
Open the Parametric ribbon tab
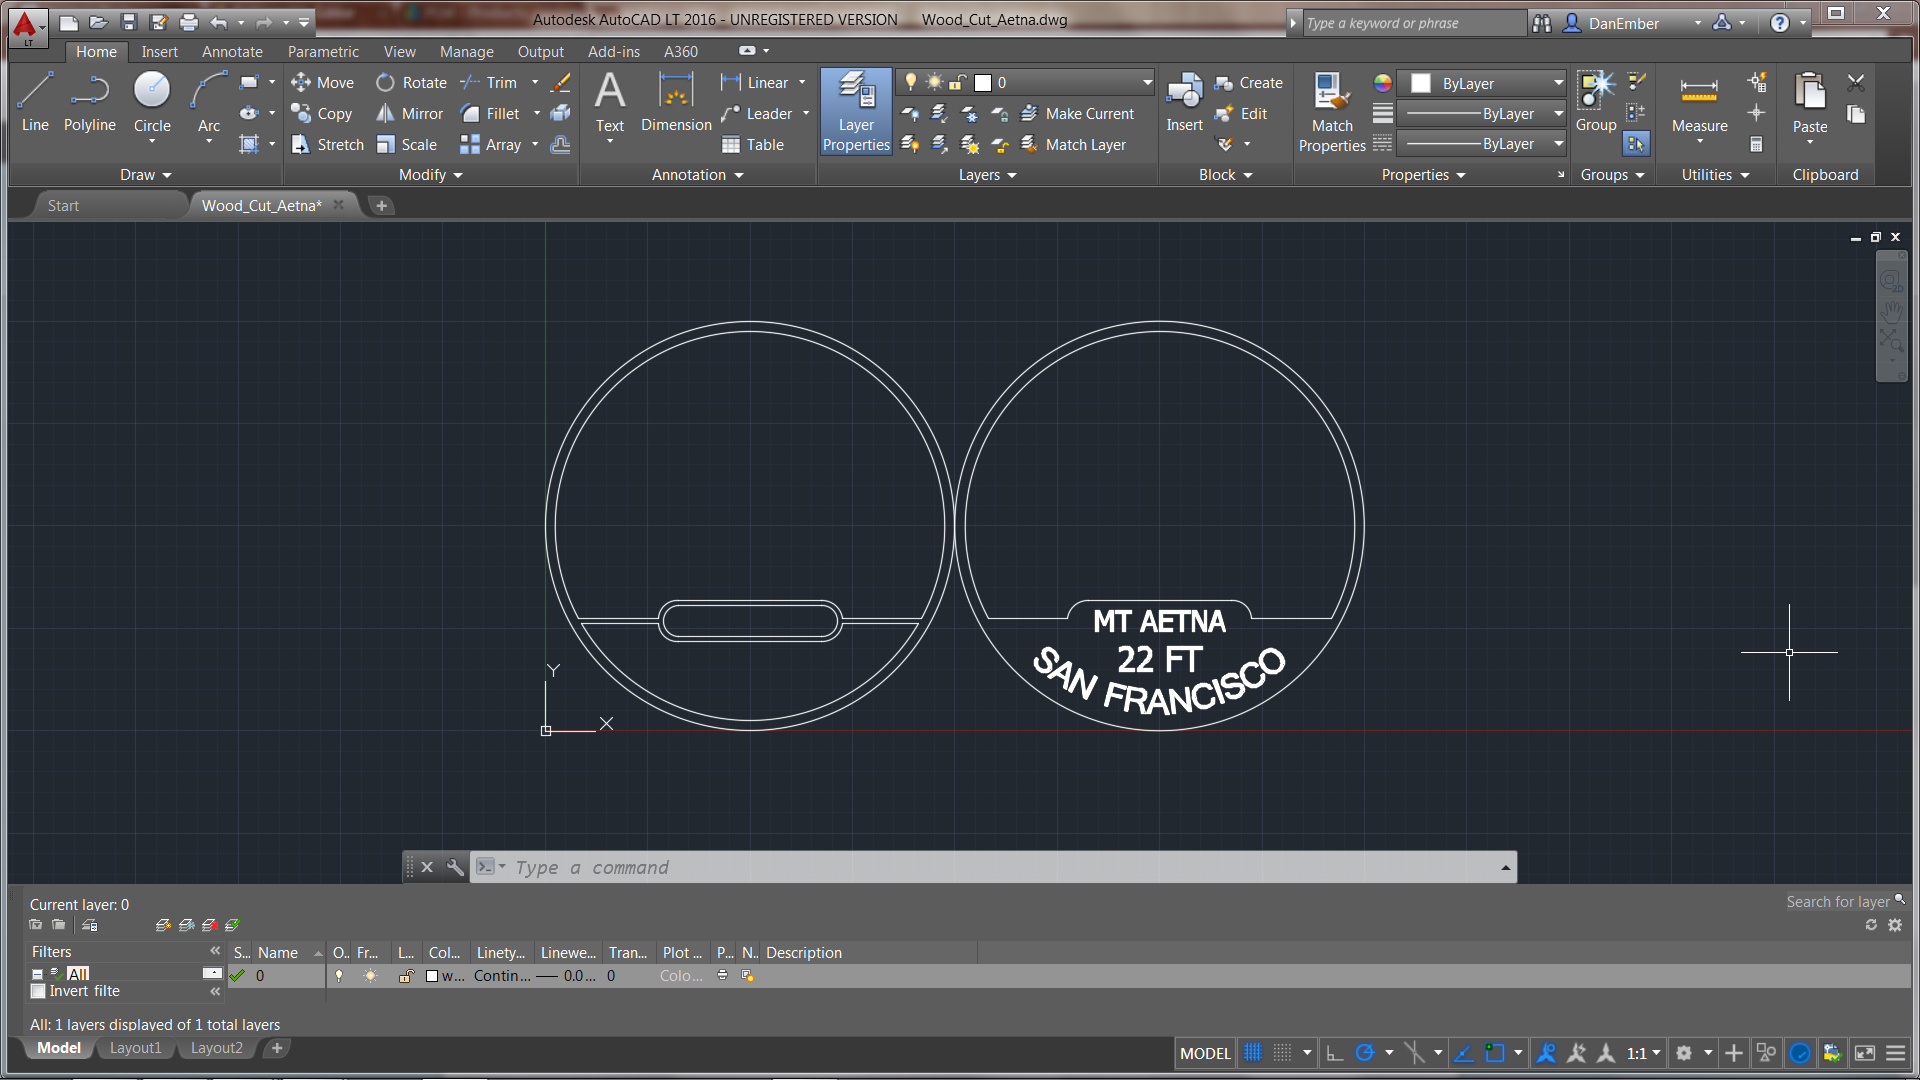323,52
